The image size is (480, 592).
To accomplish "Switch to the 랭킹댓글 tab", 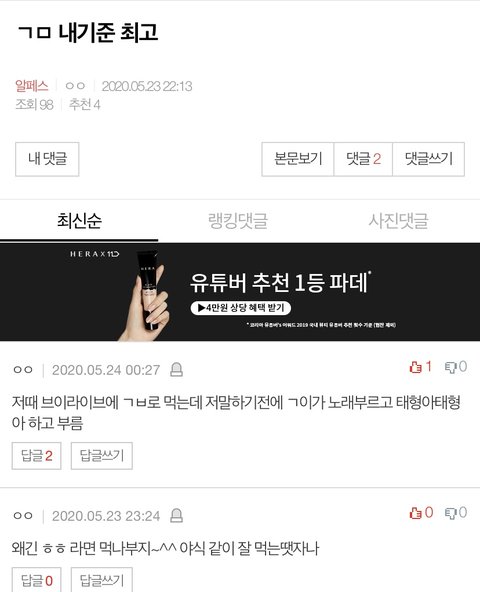I will (x=238, y=220).
